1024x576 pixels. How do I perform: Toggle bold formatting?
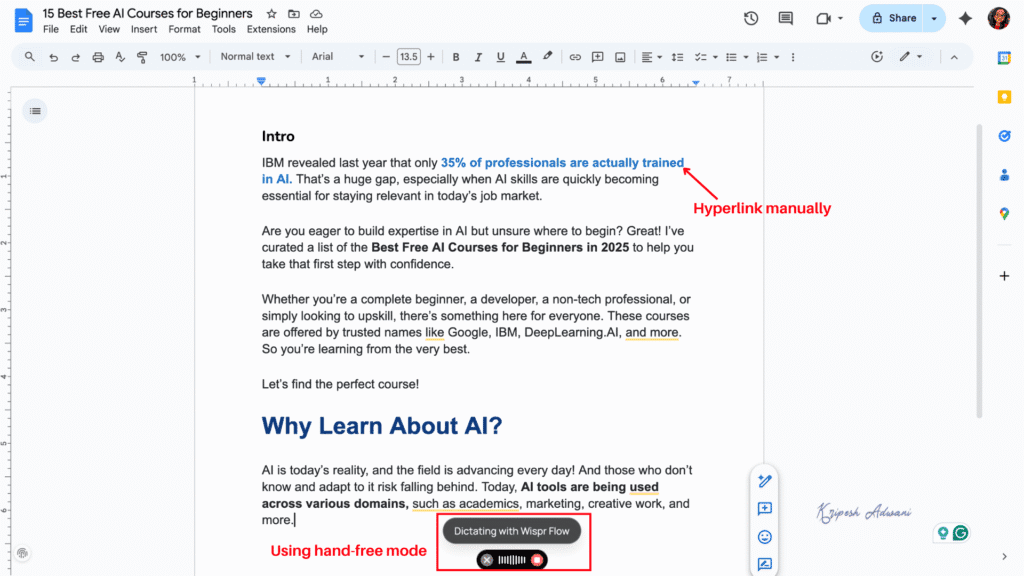point(456,57)
